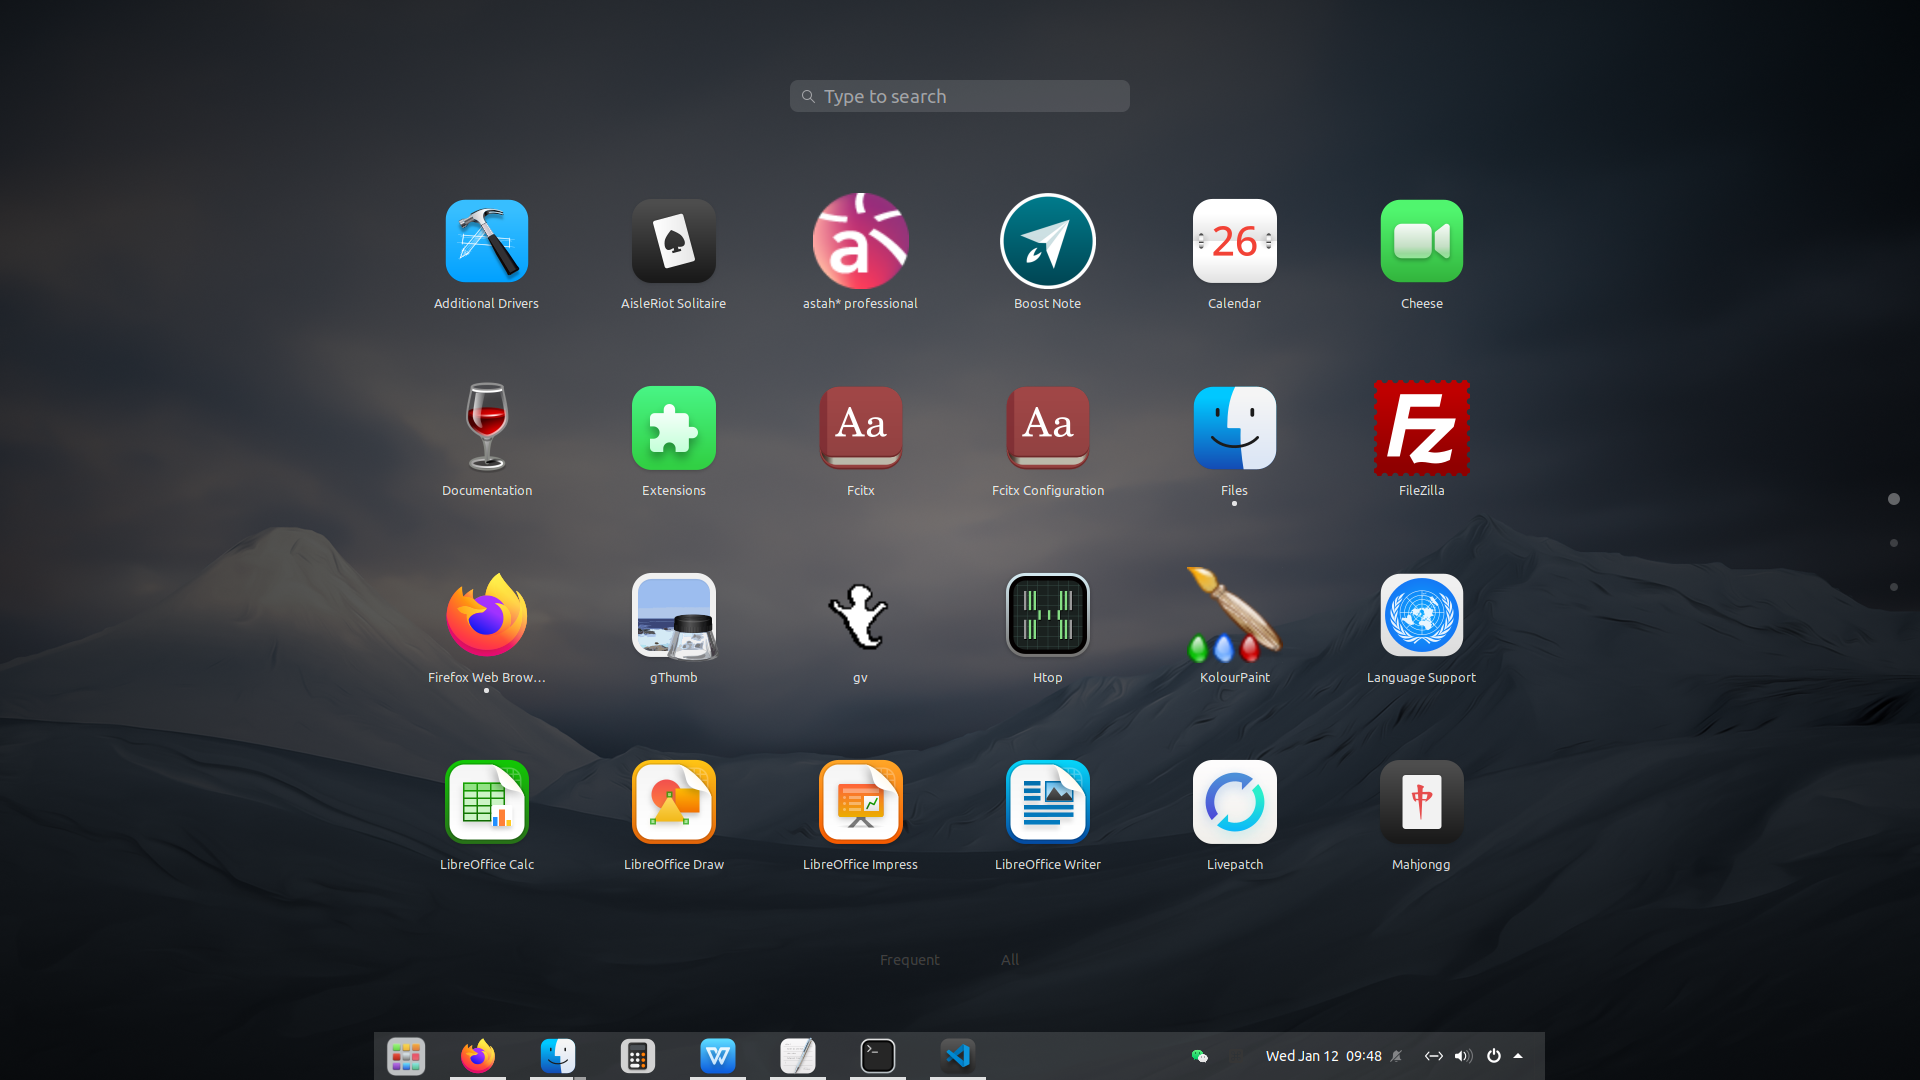Open the FileZilla application
Screen dimensions: 1920x1080
click(1421, 428)
